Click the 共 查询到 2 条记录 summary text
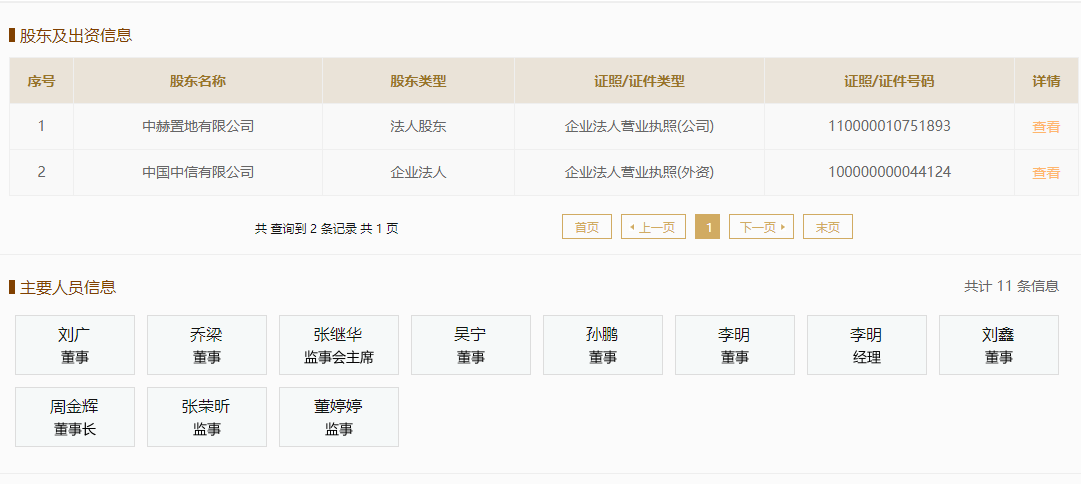Screen dimensions: 1081x484 coord(327,228)
